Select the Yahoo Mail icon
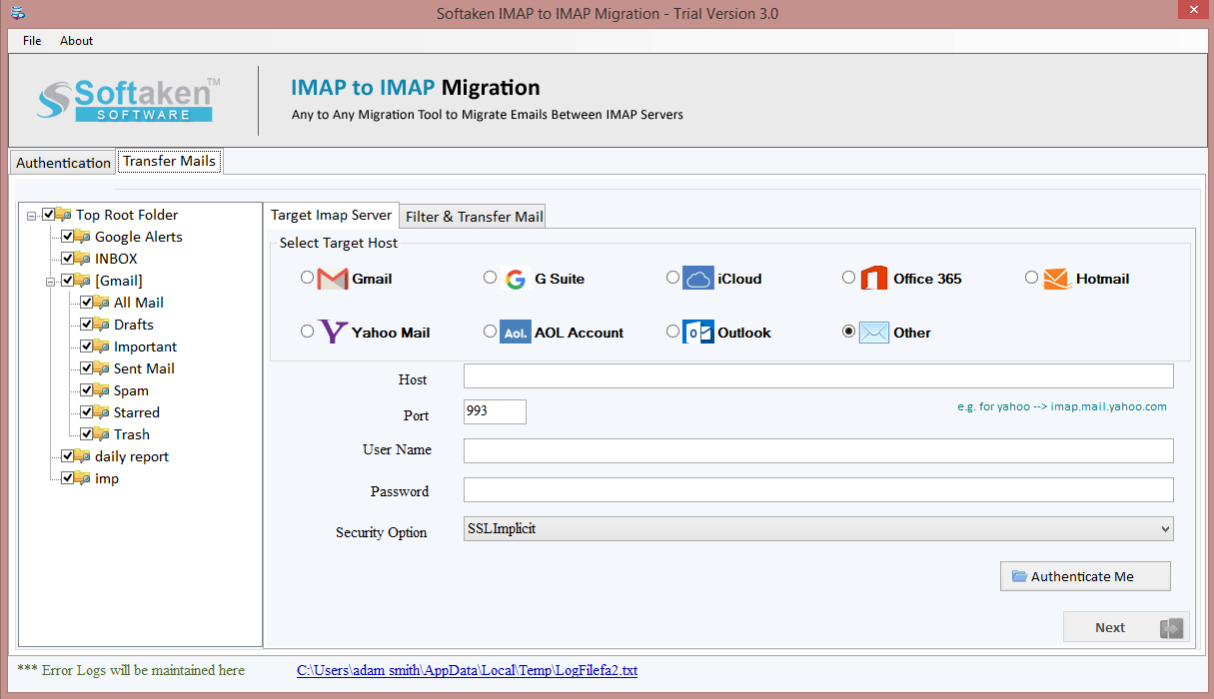This screenshot has height=699, width=1214. 331,331
